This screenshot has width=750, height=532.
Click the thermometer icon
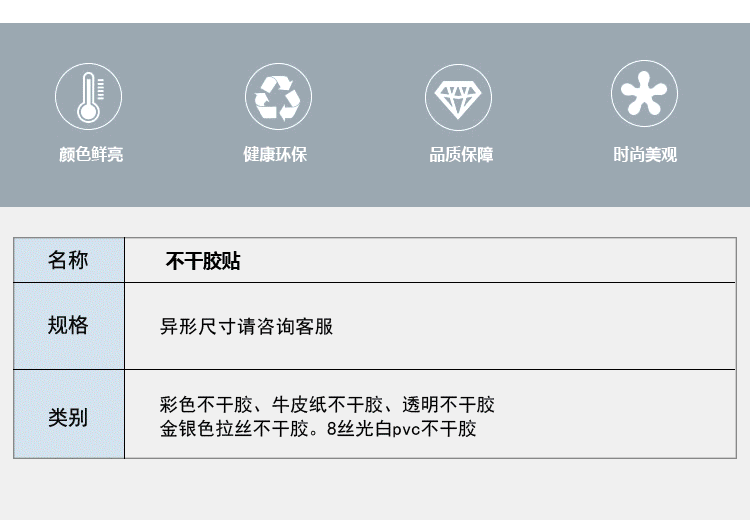(88, 97)
